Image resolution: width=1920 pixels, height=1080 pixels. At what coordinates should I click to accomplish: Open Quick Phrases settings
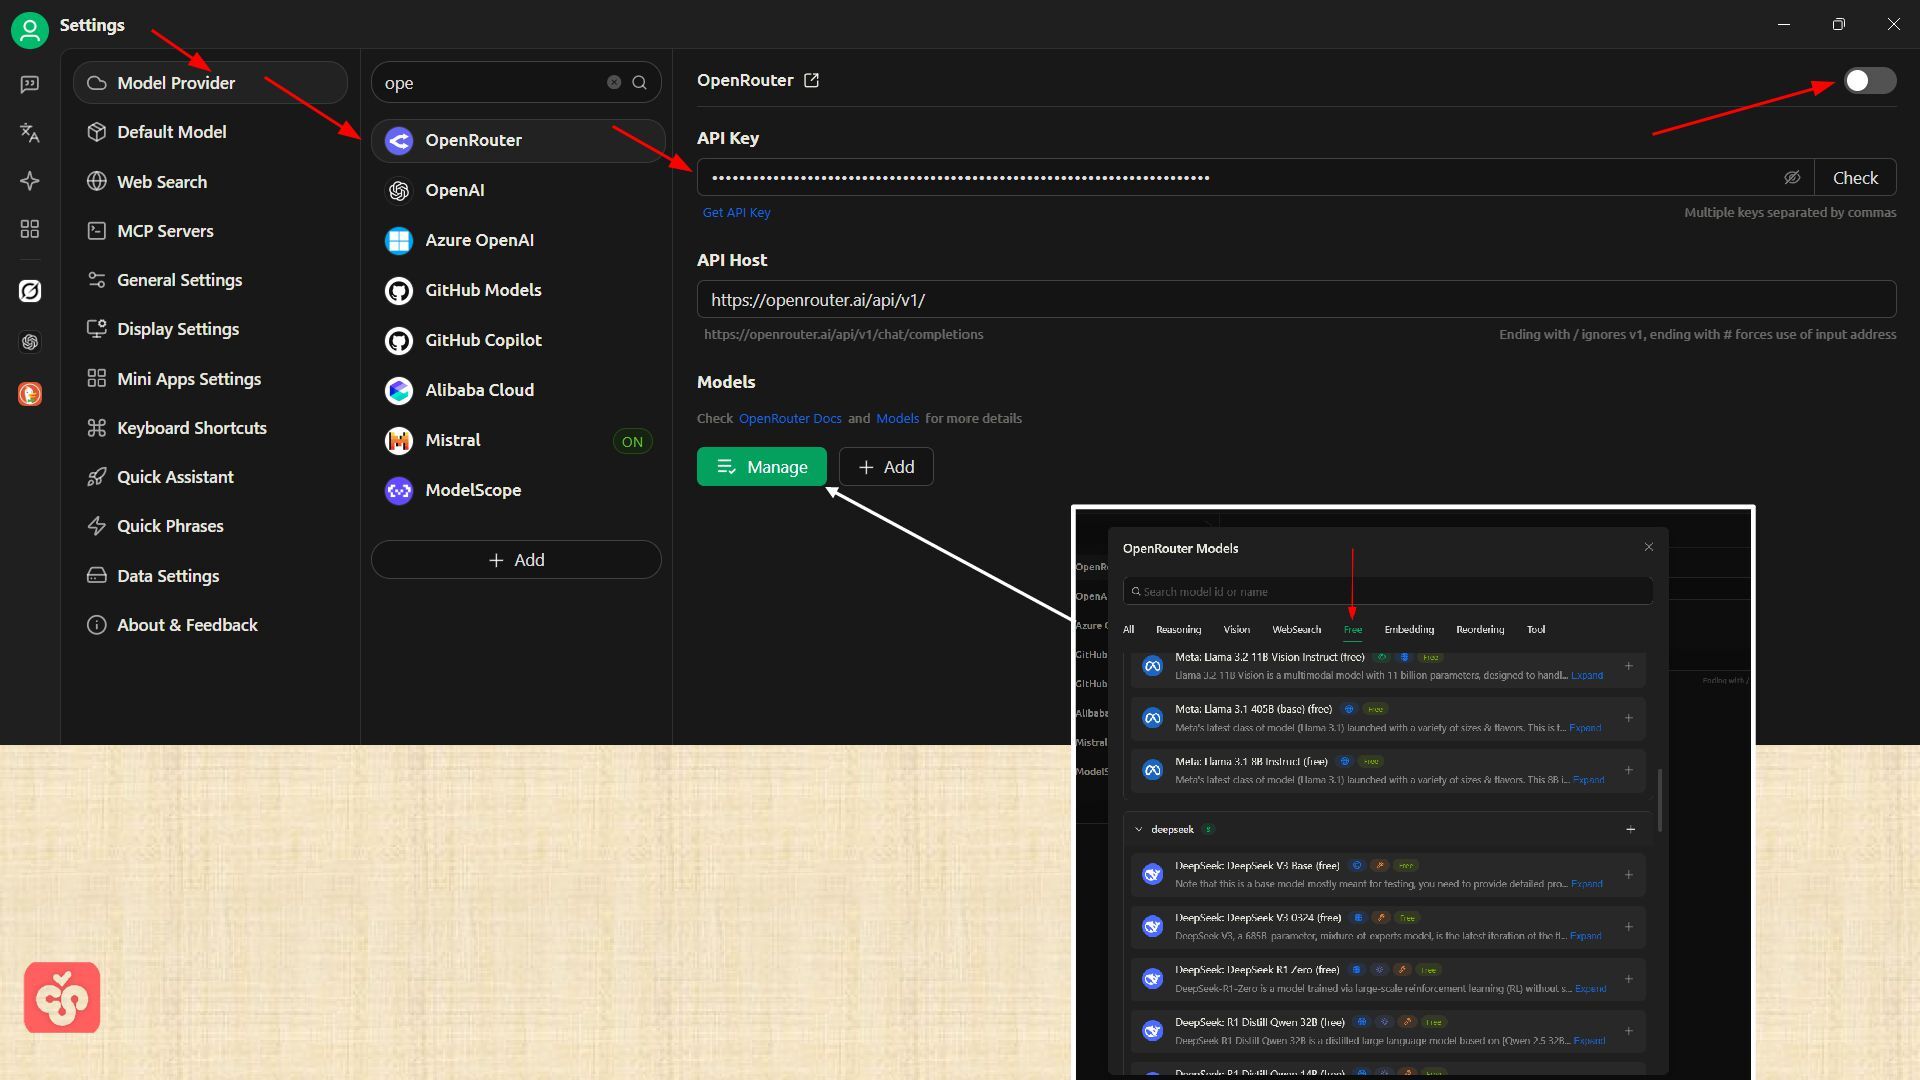pyautogui.click(x=210, y=526)
